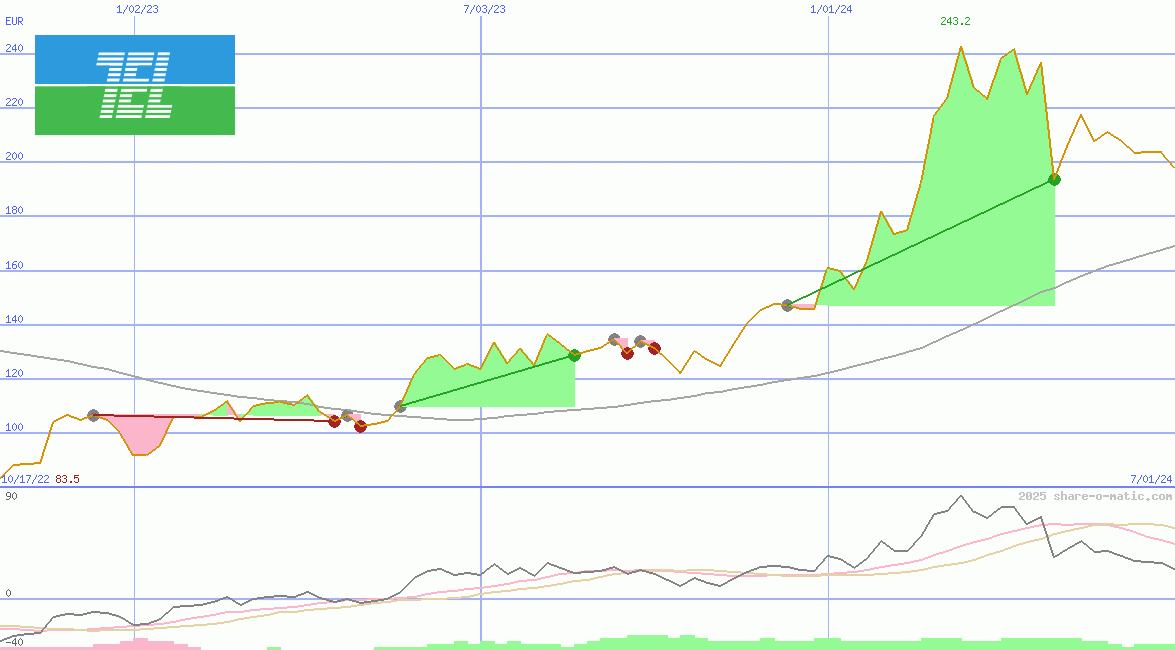This screenshot has height=650, width=1175.
Task: Click the gray dot starting the red trend line
Action: 93,415
